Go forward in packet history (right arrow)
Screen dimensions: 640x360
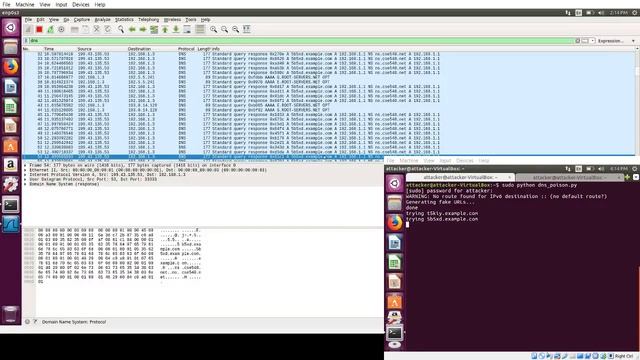143,29
